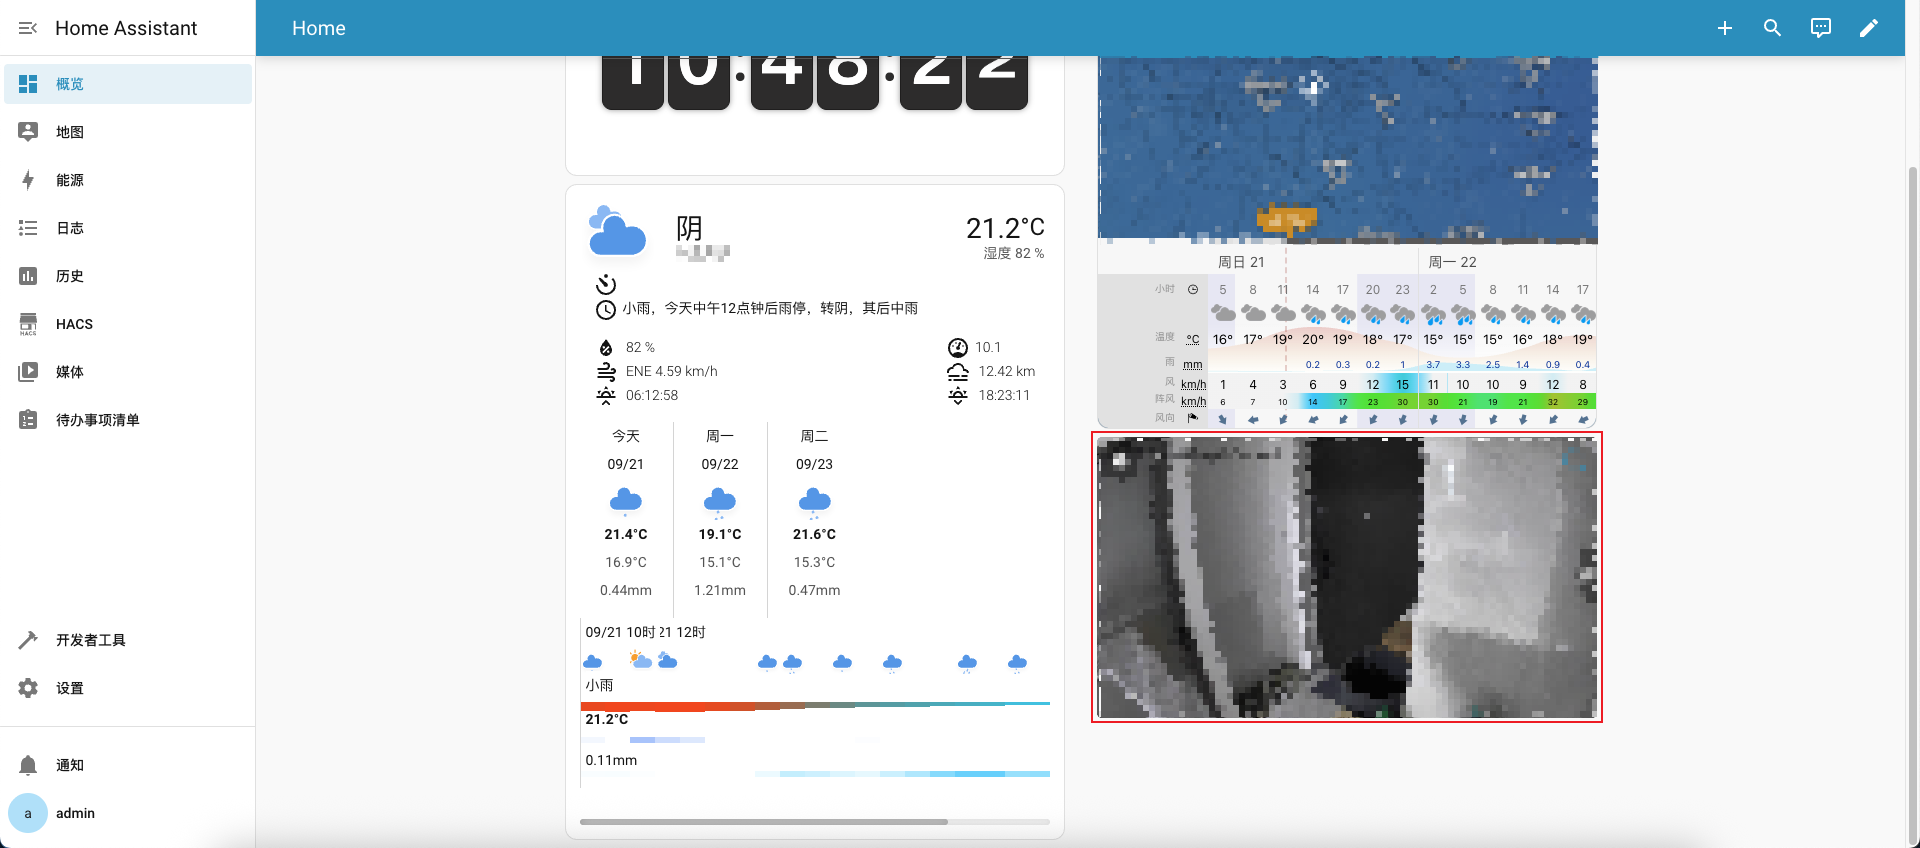Open the assistant chat icon
Viewport: 1920px width, 848px height.
click(1820, 28)
